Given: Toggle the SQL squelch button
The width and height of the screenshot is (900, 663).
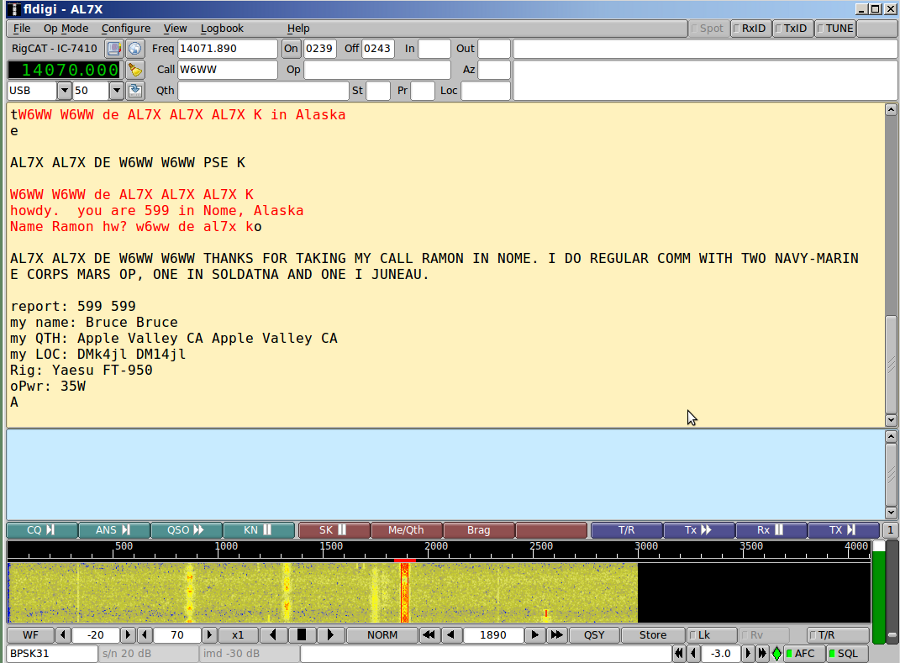Looking at the screenshot, I should point(845,654).
